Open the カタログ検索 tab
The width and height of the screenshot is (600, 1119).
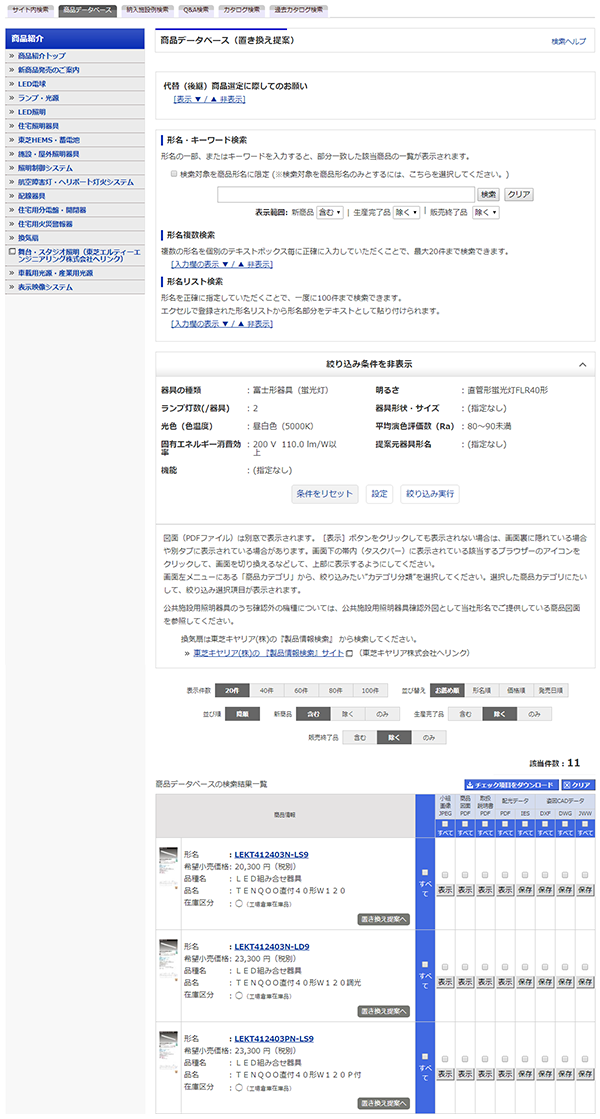tap(241, 10)
